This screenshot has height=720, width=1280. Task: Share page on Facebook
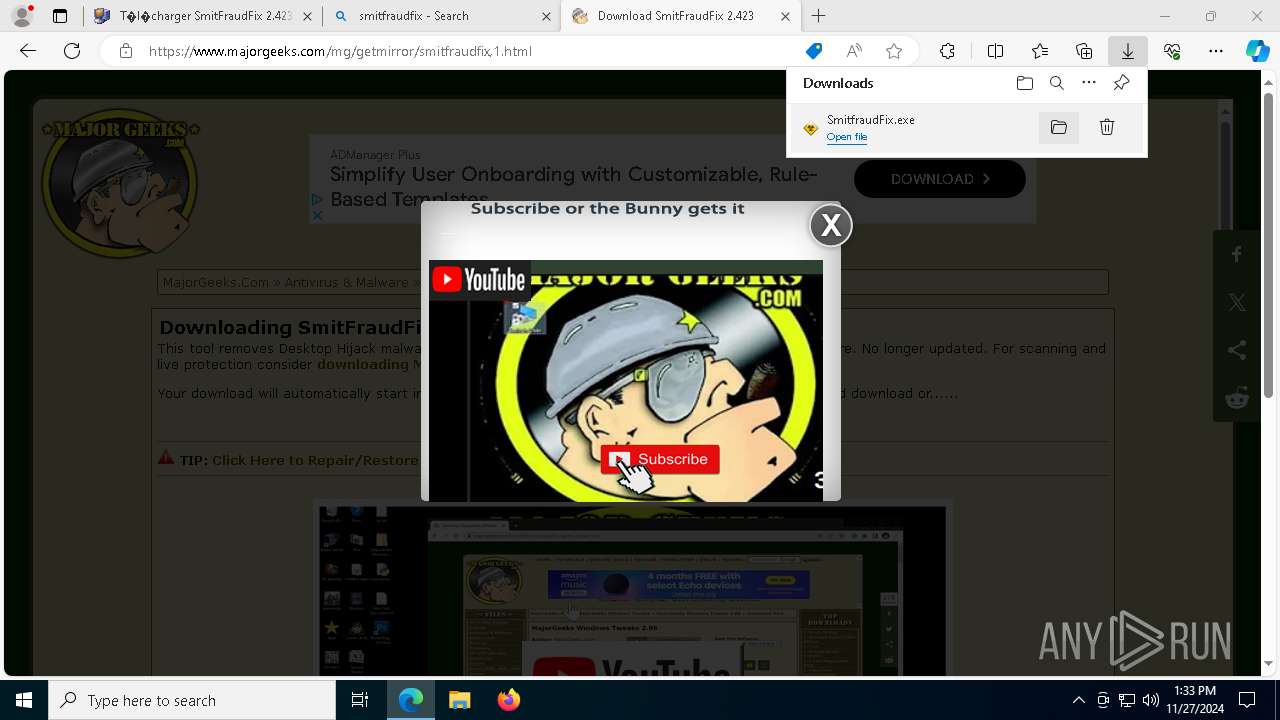1237,255
